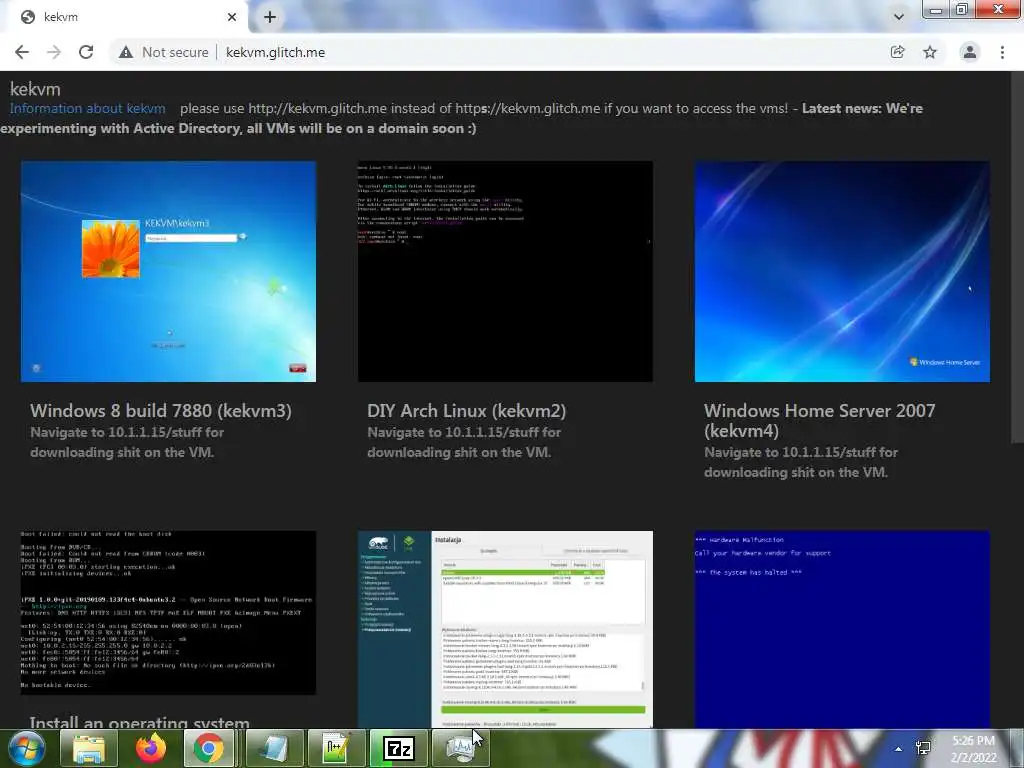Open the network tray icon

[923, 748]
